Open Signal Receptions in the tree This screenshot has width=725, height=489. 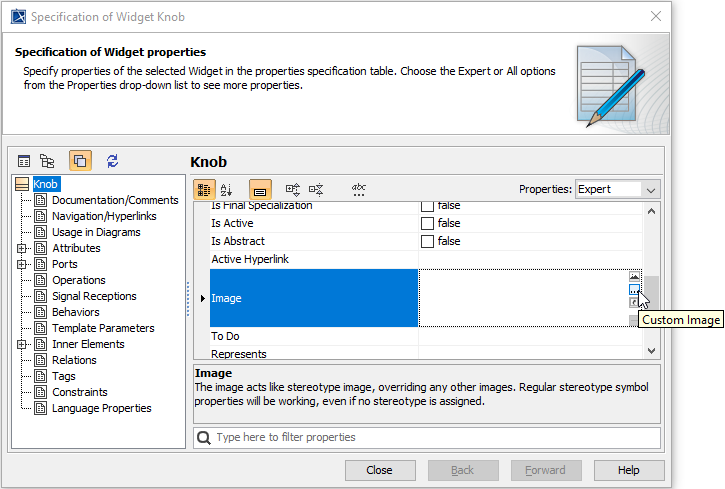tap(94, 296)
